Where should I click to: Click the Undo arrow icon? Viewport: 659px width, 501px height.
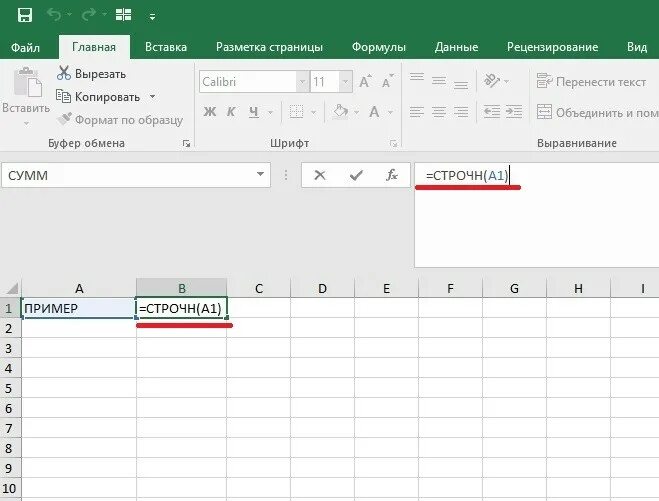click(x=53, y=15)
